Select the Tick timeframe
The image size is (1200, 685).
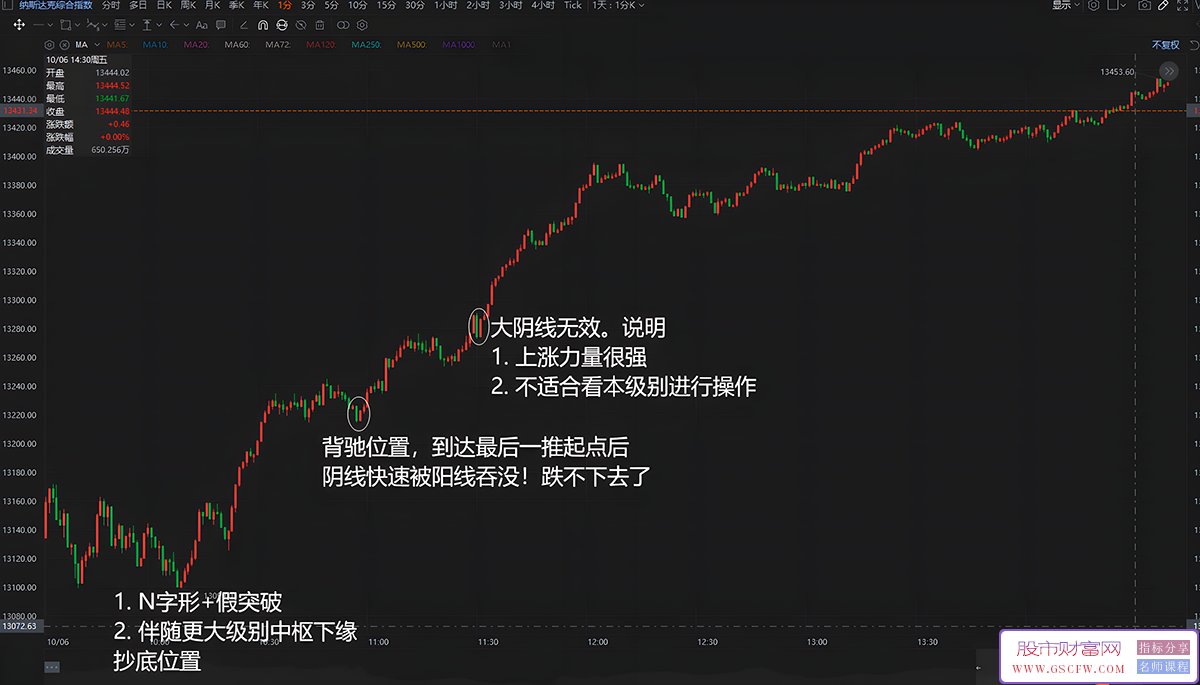tap(573, 5)
